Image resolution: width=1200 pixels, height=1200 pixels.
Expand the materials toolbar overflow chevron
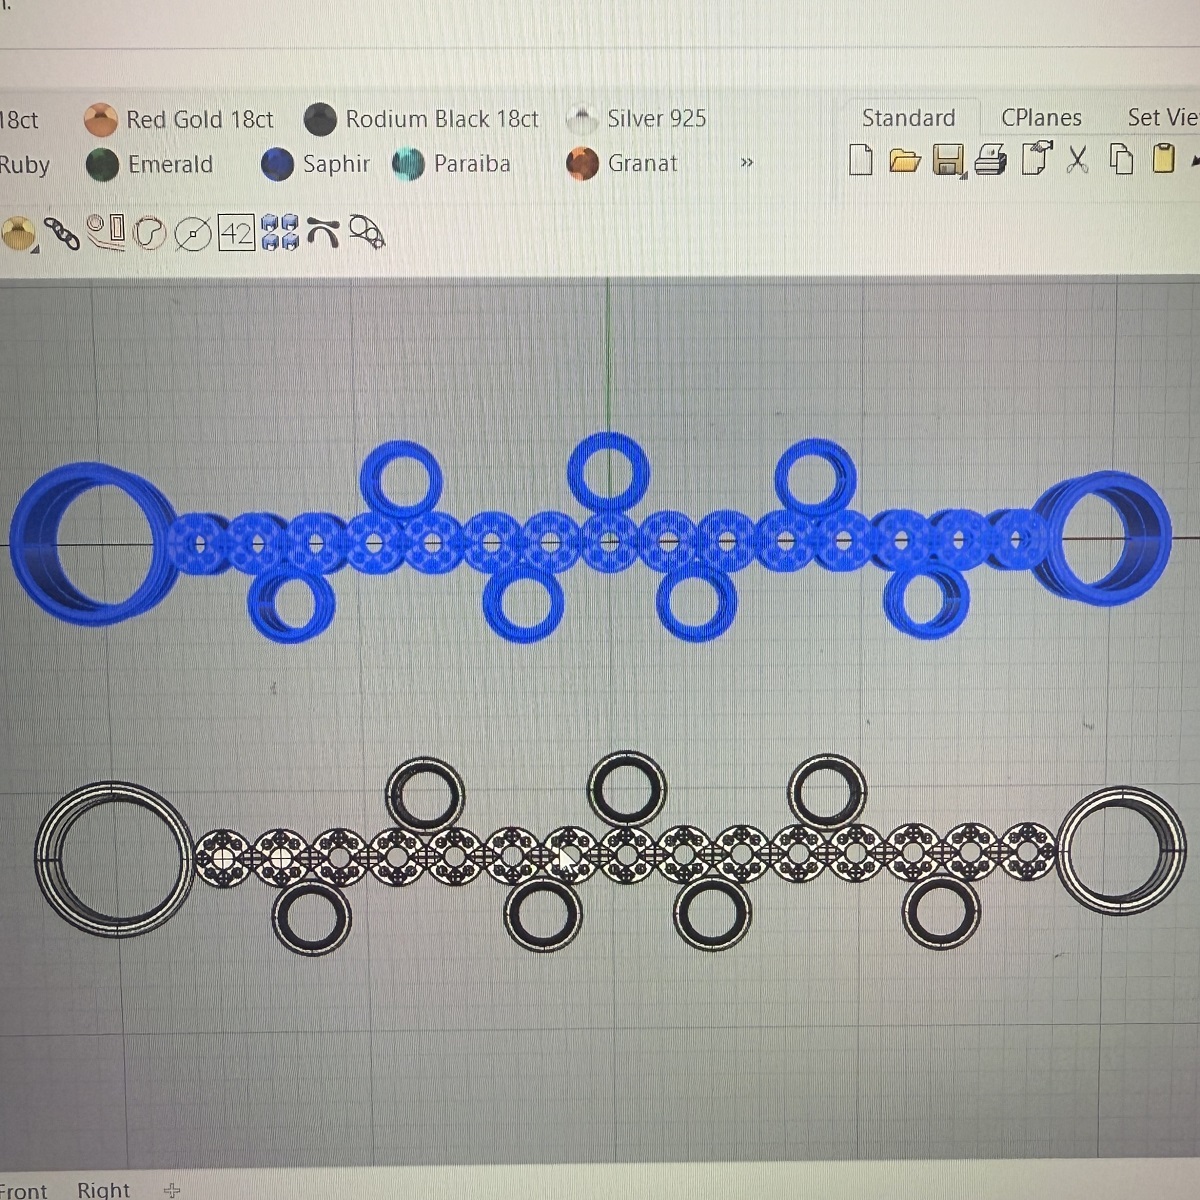click(x=746, y=163)
